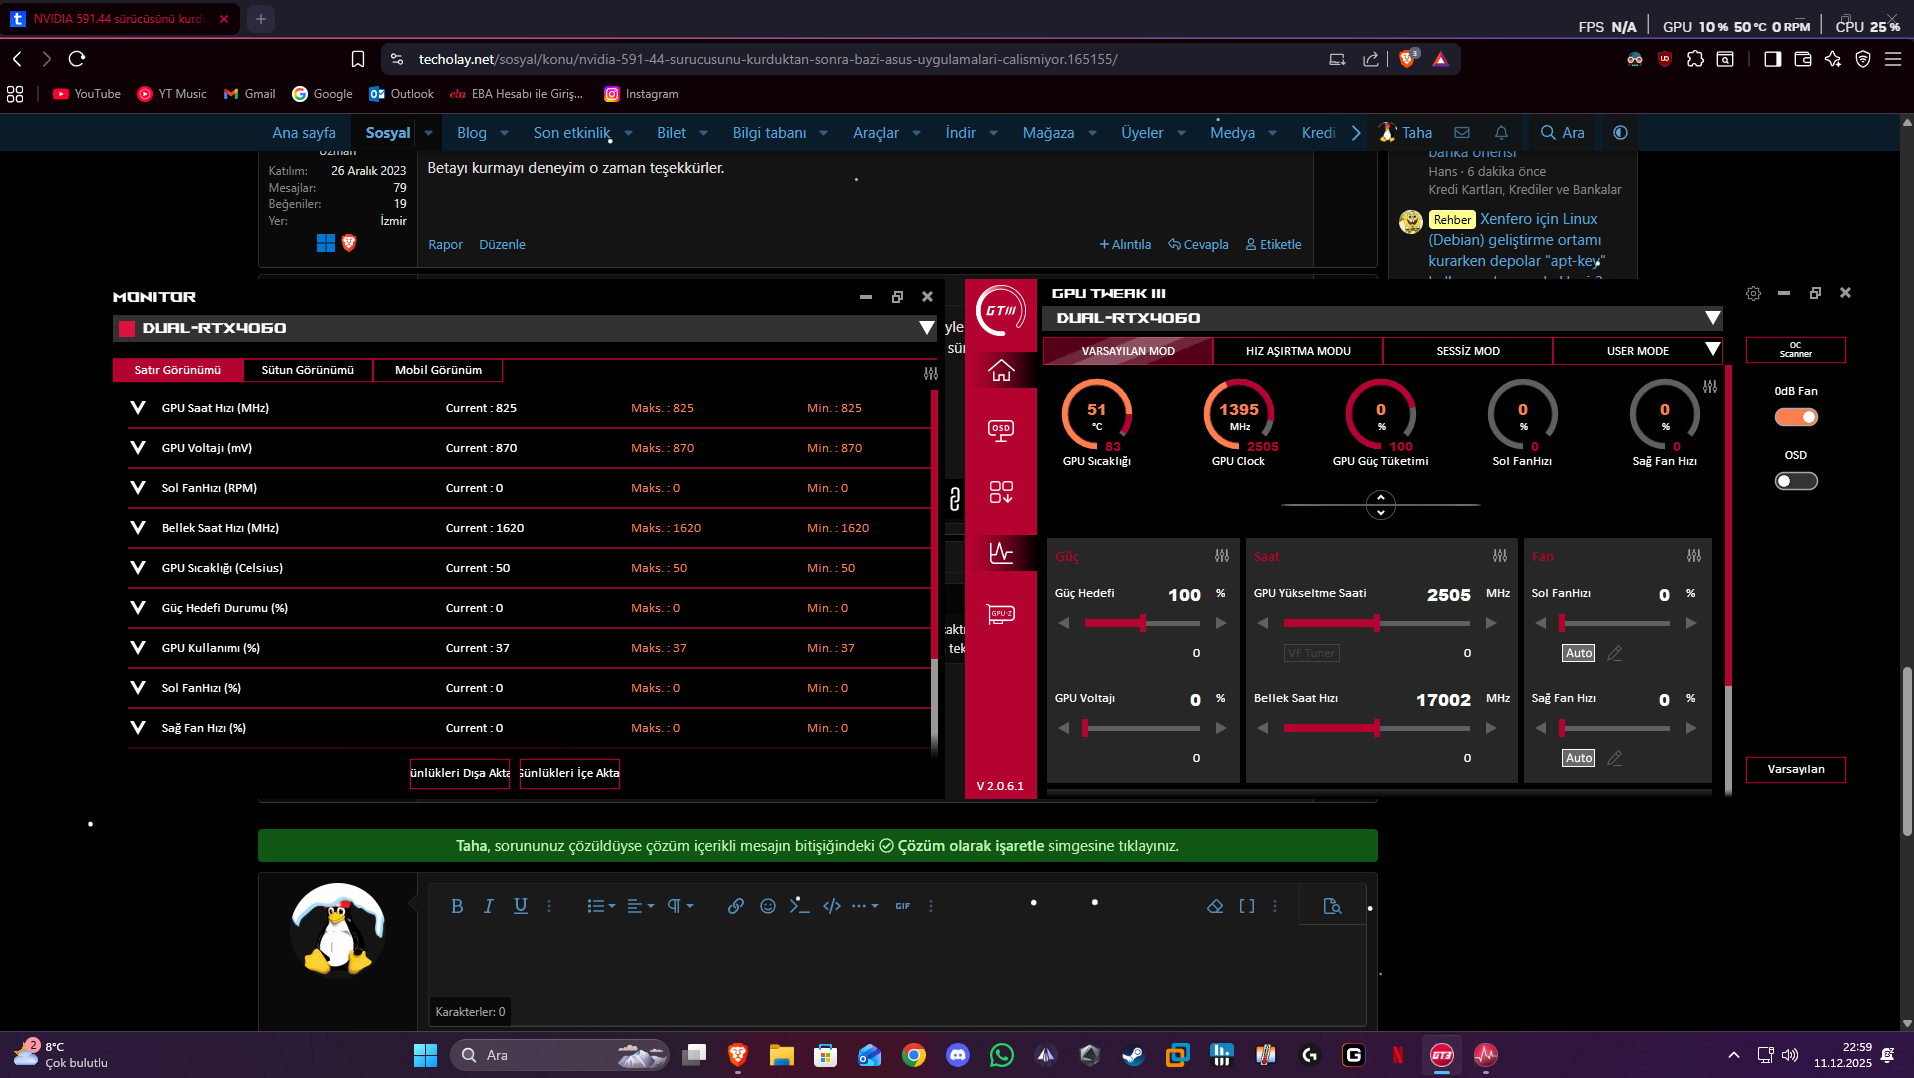Image resolution: width=1914 pixels, height=1078 pixels.
Task: Click Cevapla link on forum post
Action: (1198, 245)
